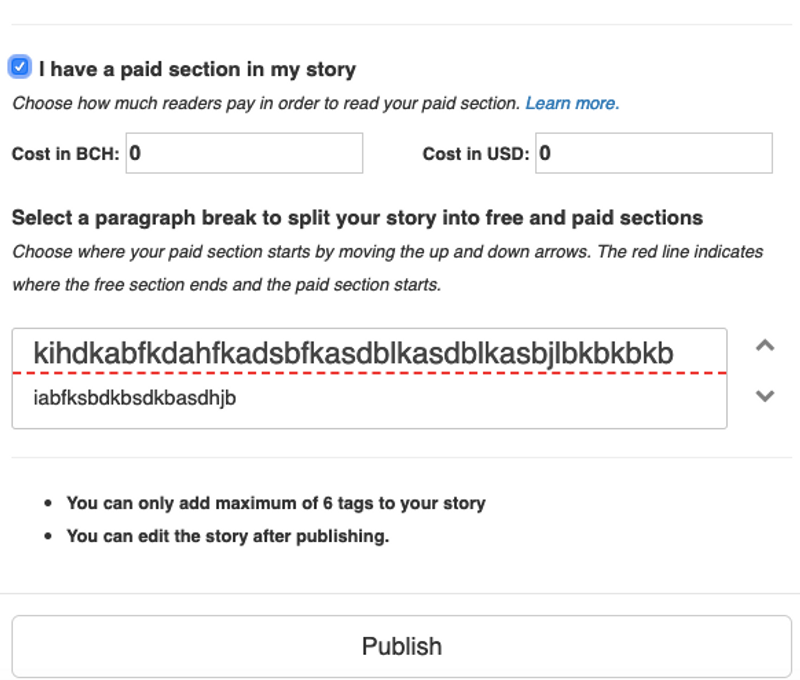Focus the Cost in BCH field
The image size is (800, 680).
tap(244, 153)
